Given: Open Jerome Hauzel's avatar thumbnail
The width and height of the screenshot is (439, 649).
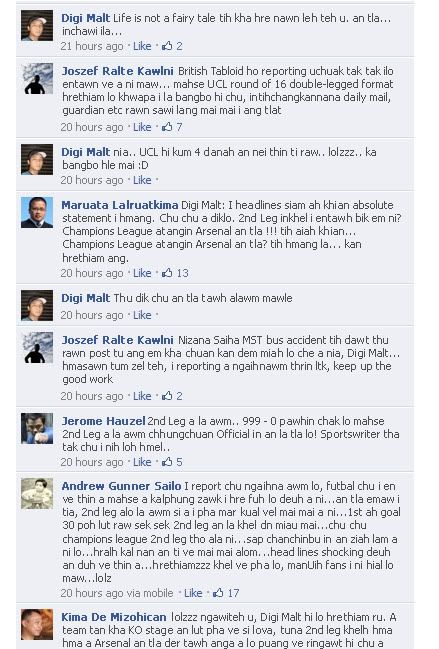Looking at the screenshot, I should pos(37,428).
